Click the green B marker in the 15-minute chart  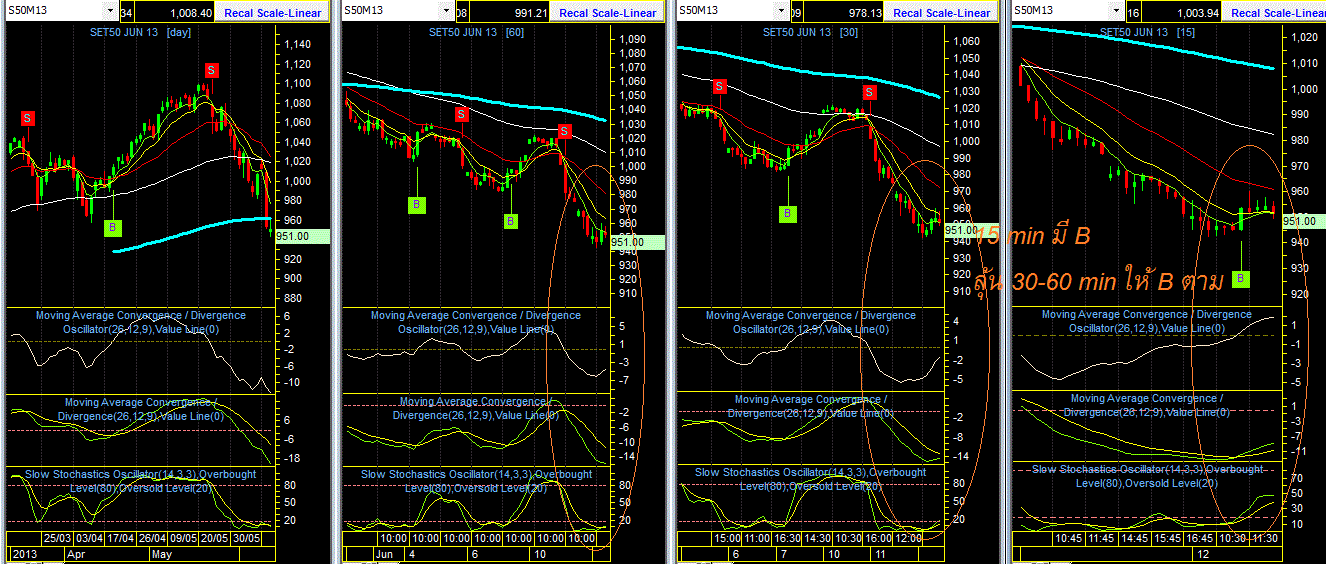1240,278
